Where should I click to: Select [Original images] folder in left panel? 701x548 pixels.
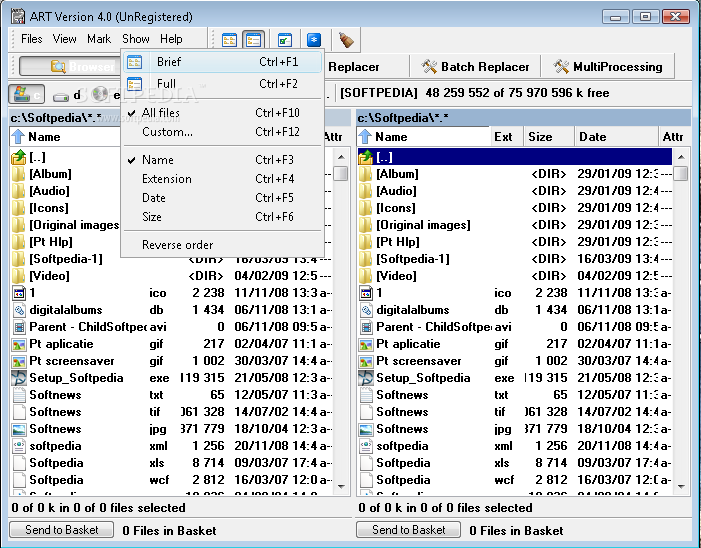coord(74,225)
